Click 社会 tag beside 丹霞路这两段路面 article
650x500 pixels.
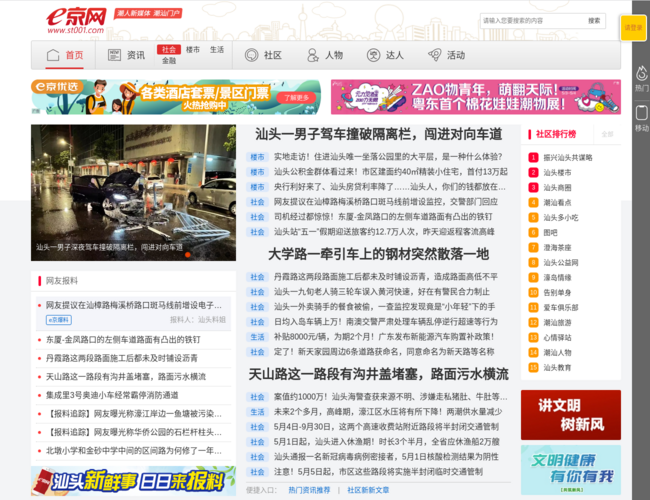coord(257,277)
